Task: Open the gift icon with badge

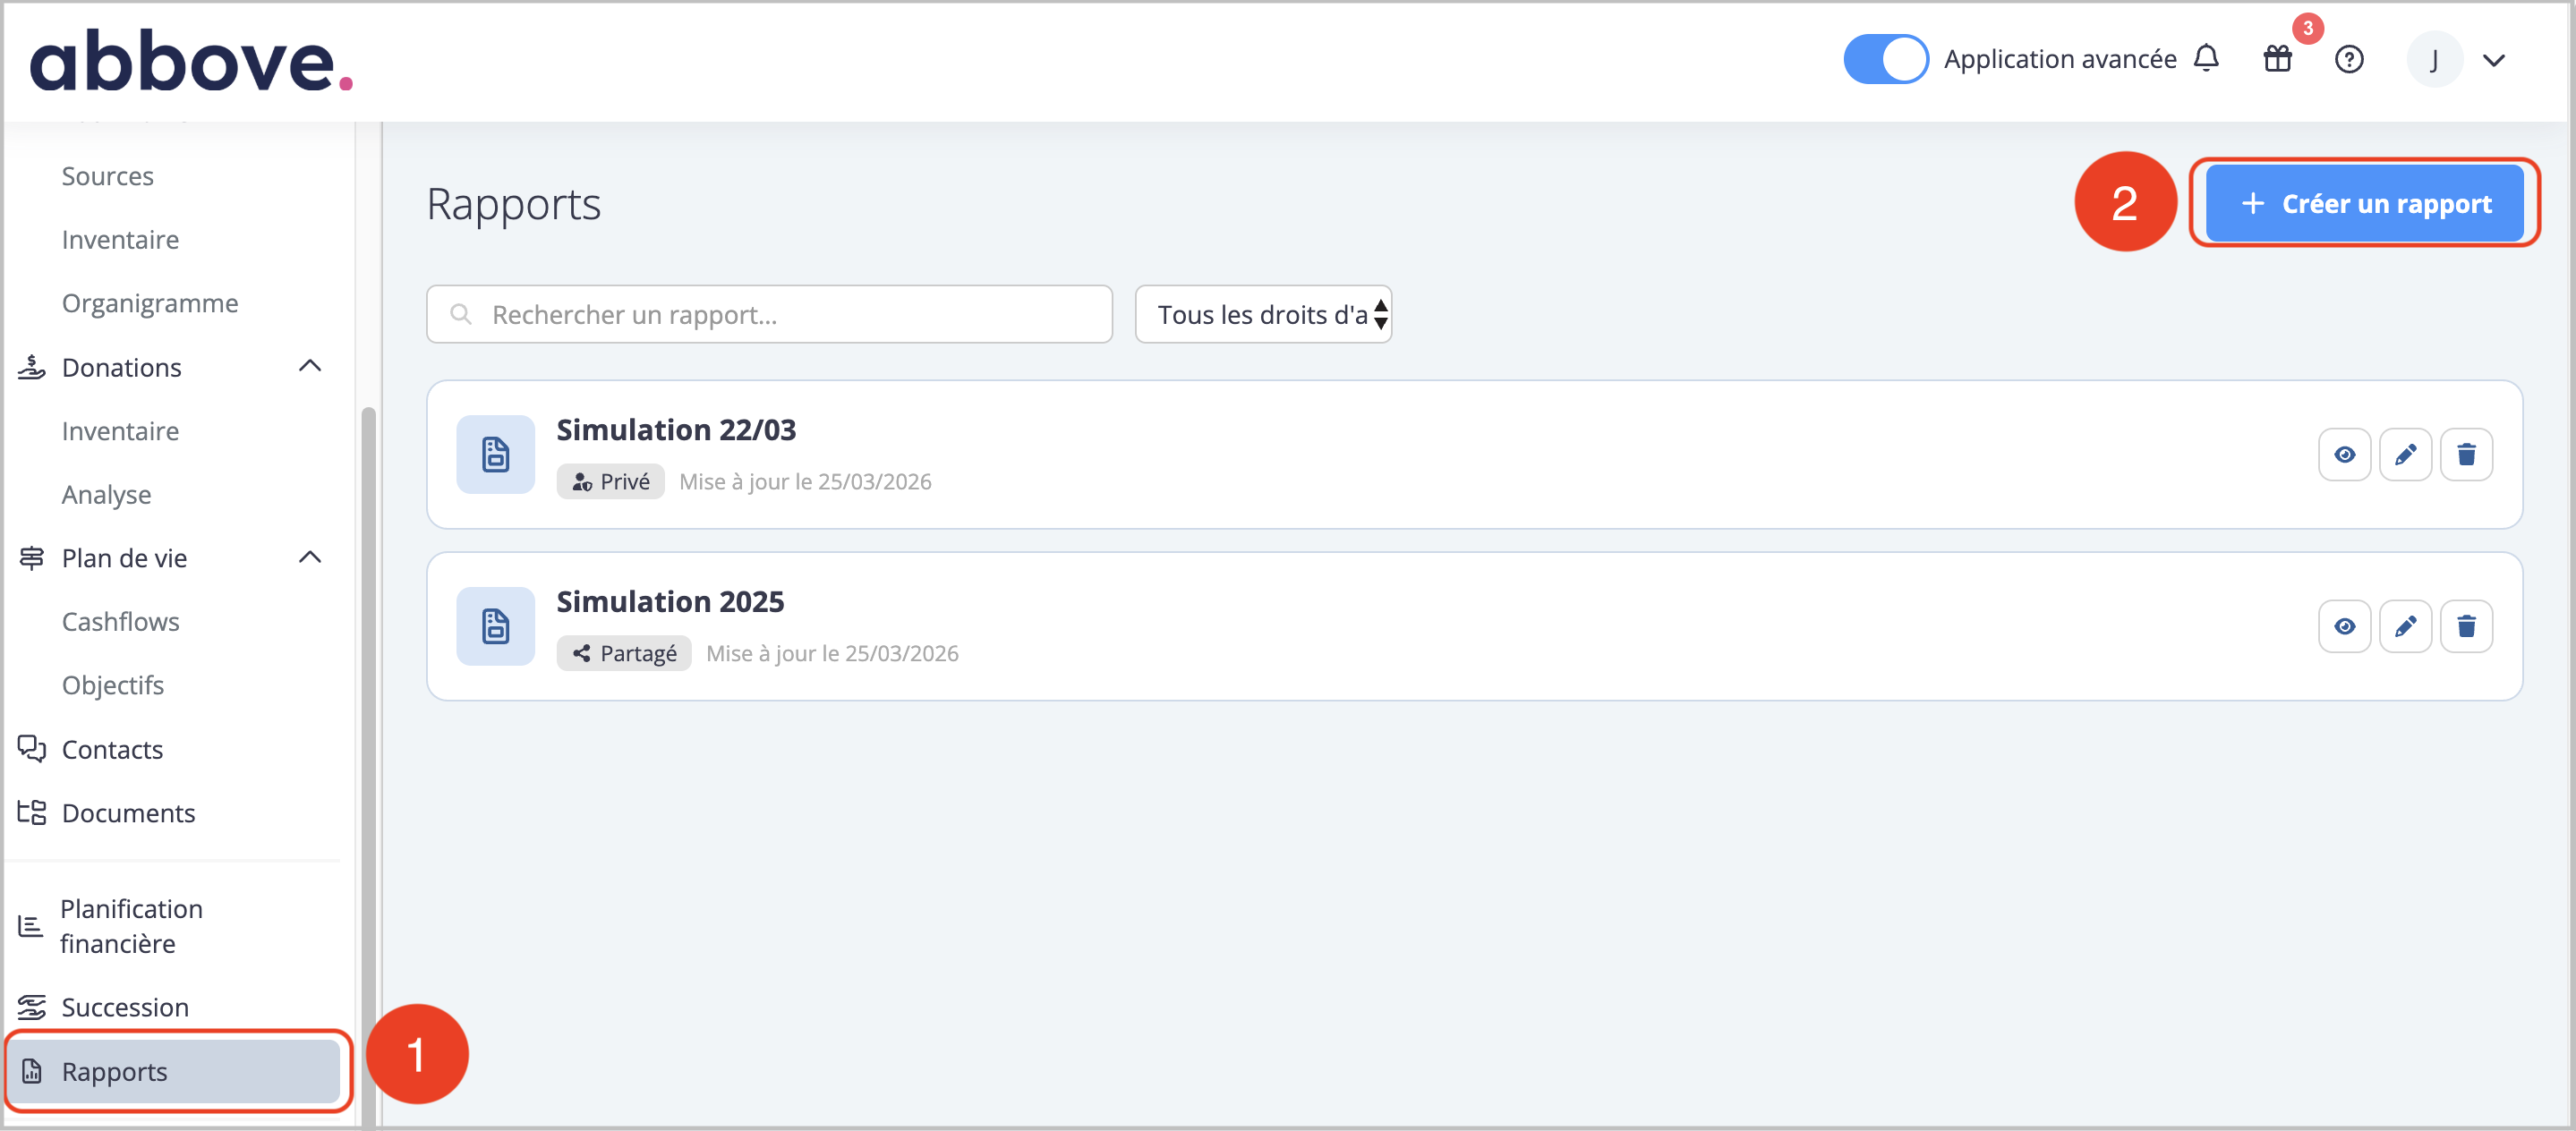Action: 2277,59
